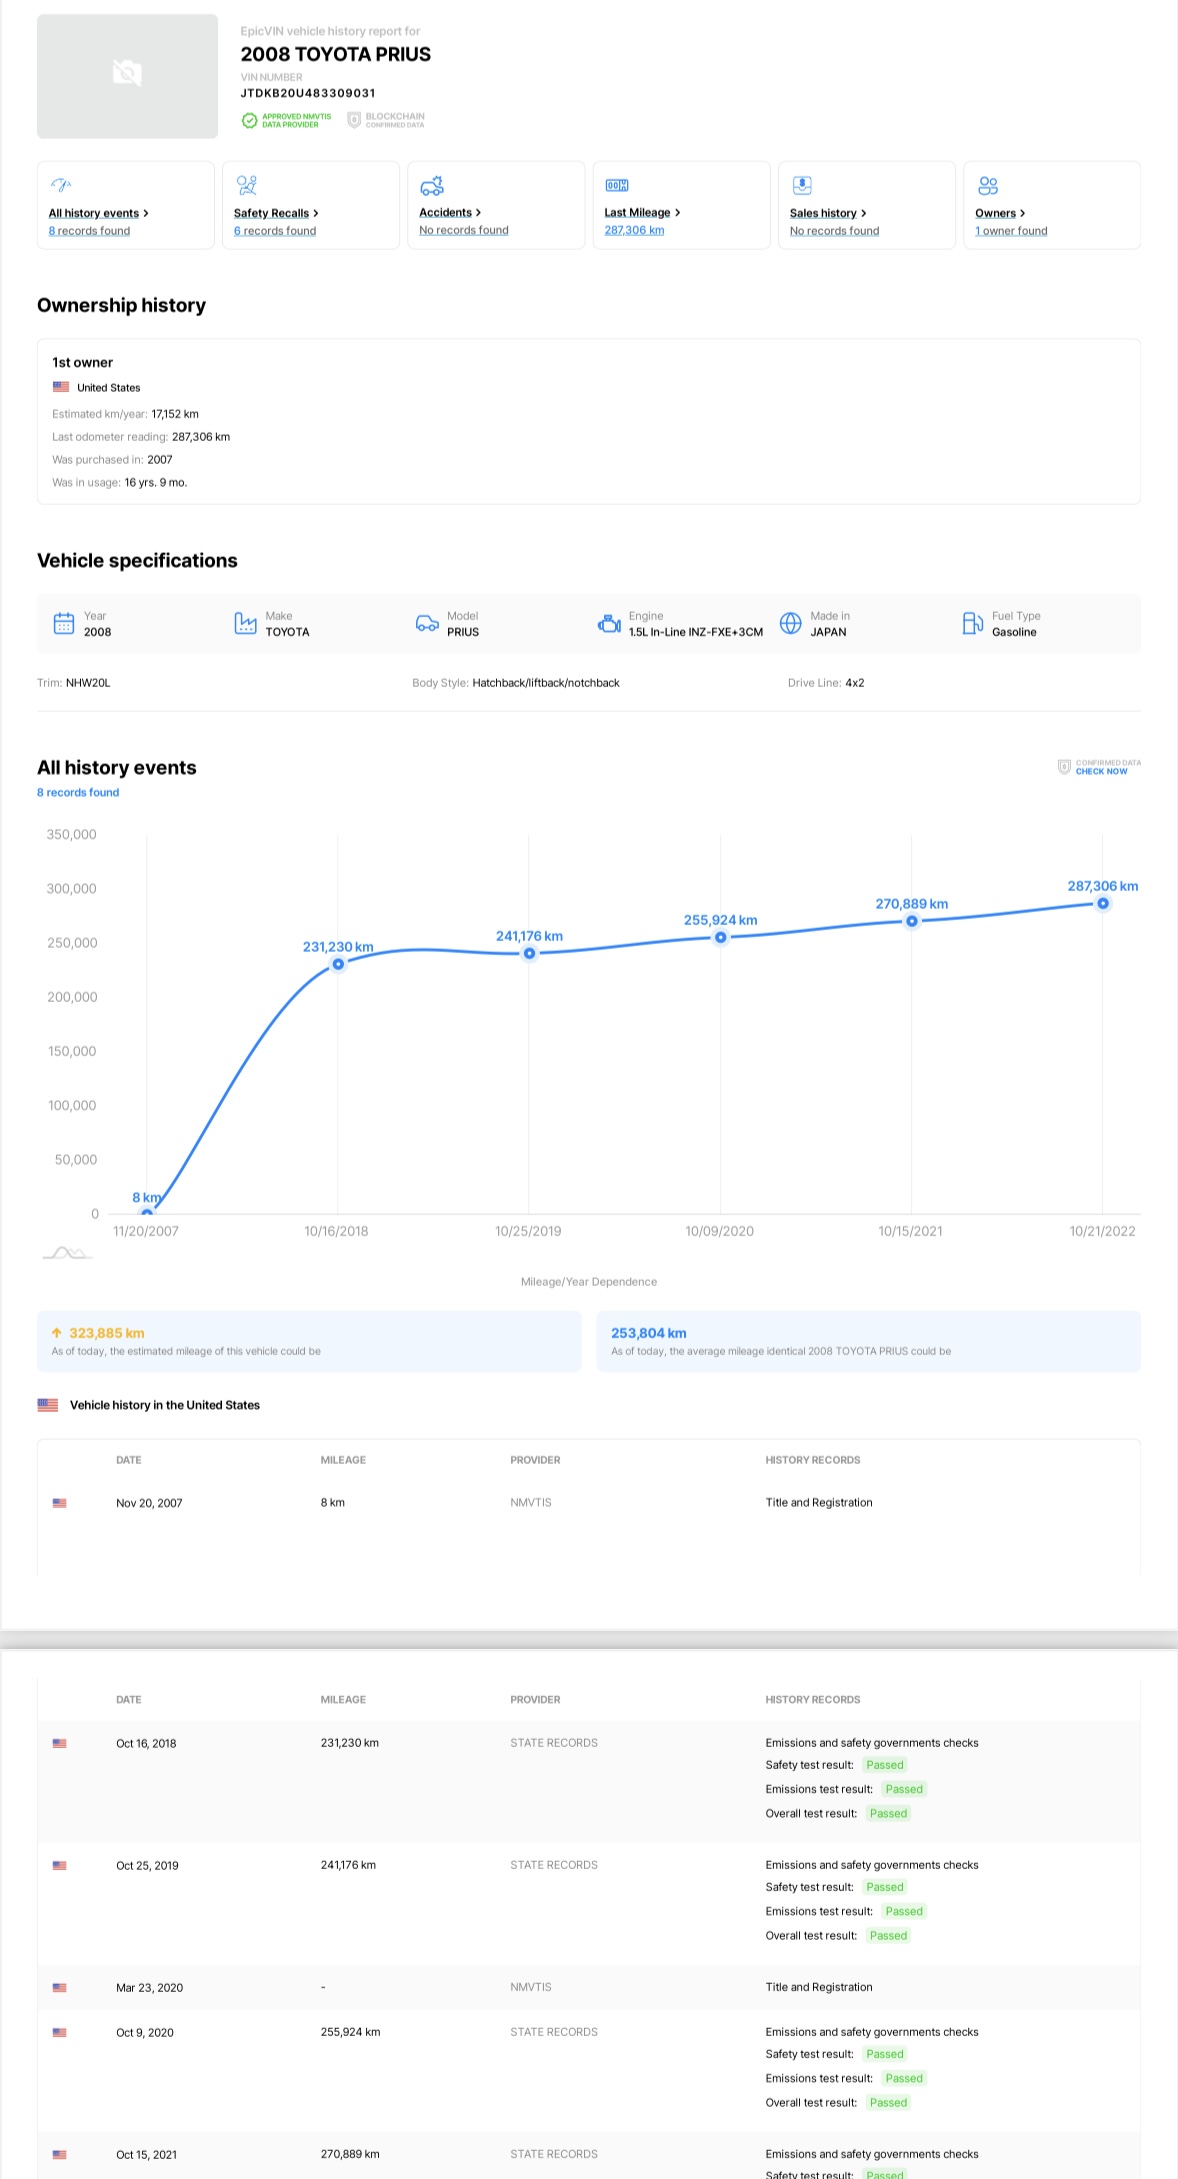The height and width of the screenshot is (2179, 1178).
Task: Open the All history events link
Action: pyautogui.click(x=93, y=213)
